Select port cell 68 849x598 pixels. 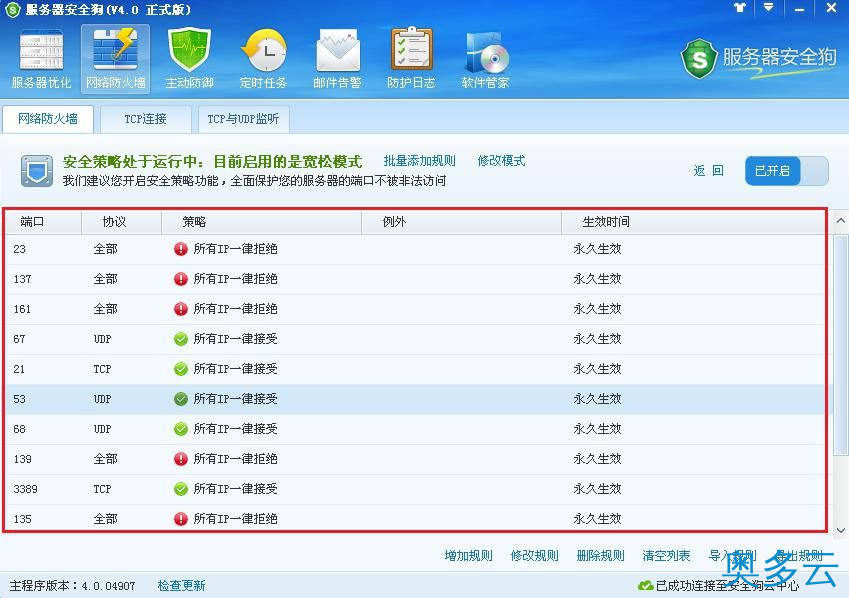pyautogui.click(x=19, y=429)
